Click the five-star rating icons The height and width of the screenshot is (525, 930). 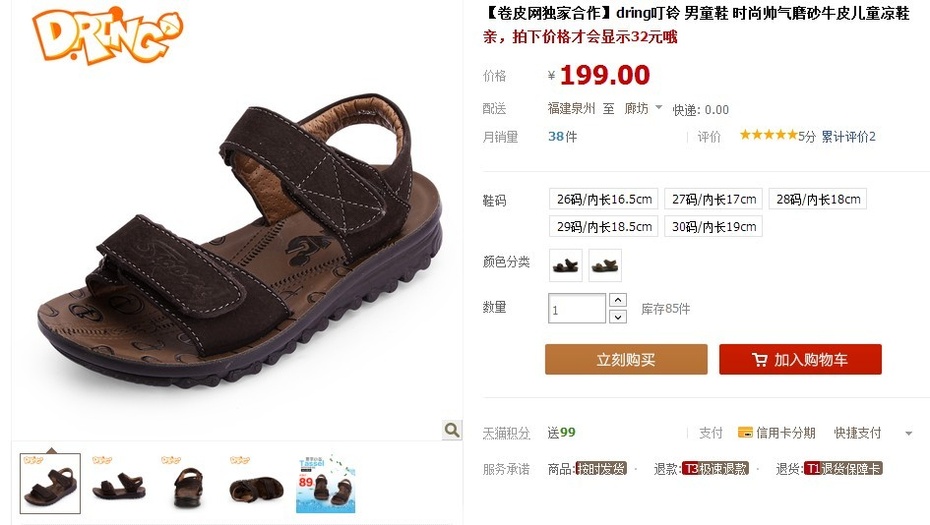(769, 135)
